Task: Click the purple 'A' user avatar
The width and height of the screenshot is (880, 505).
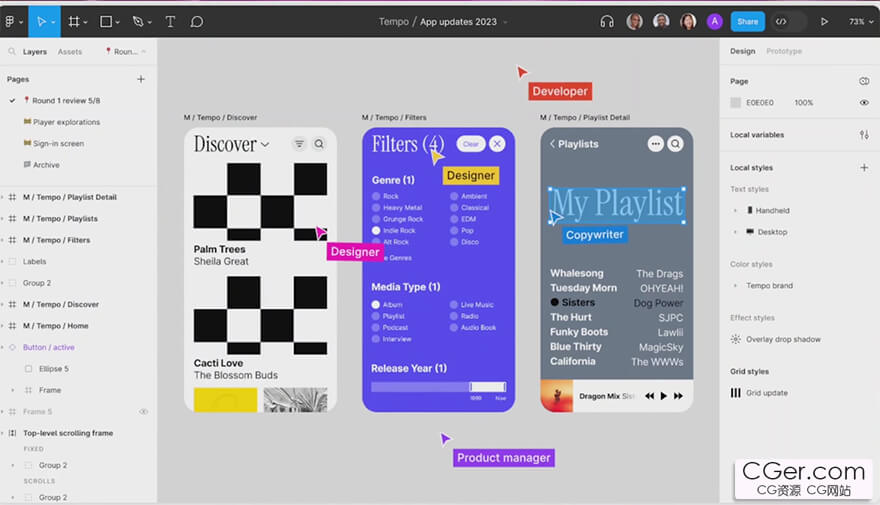Action: point(714,21)
